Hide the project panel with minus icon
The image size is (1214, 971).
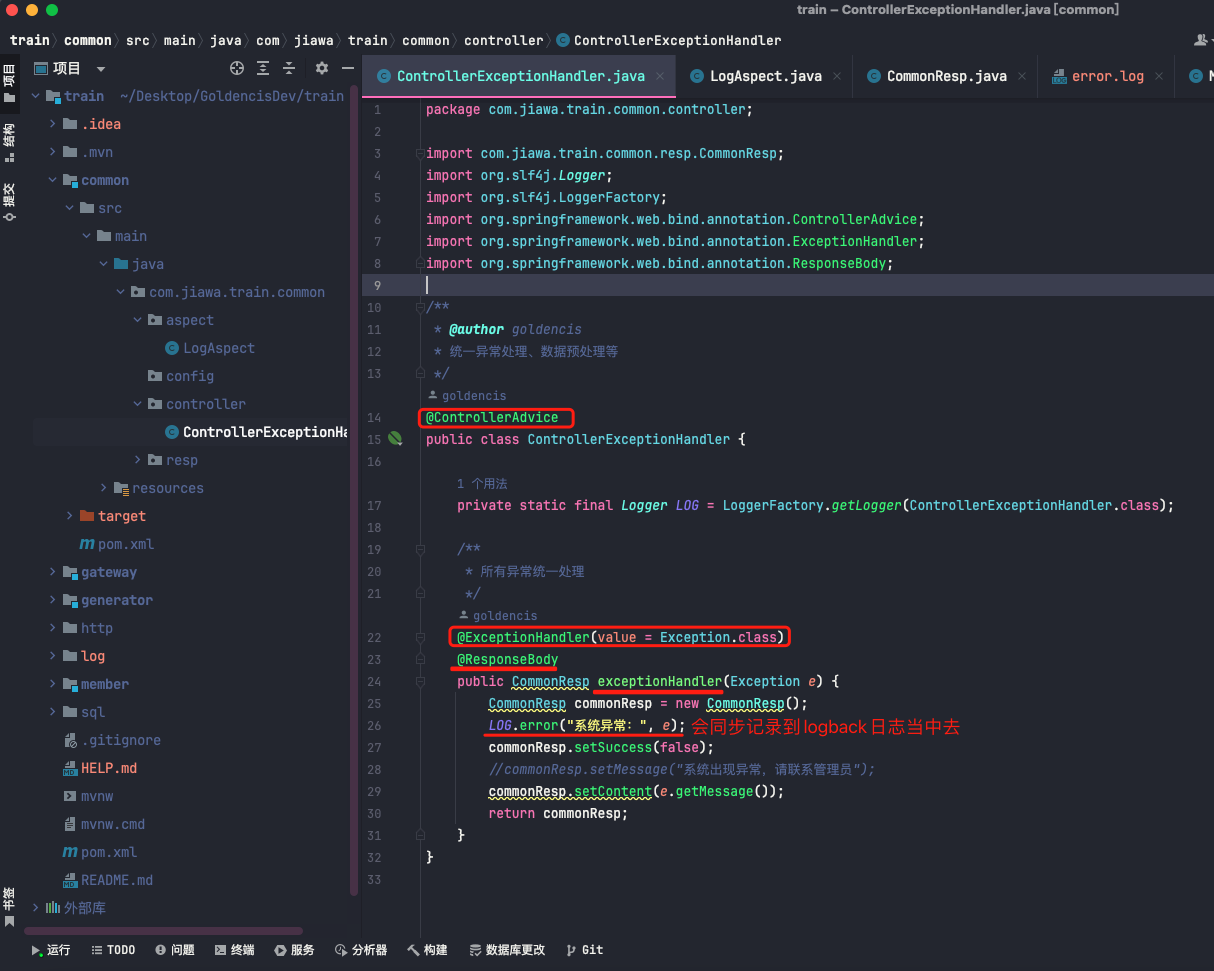tap(347, 68)
